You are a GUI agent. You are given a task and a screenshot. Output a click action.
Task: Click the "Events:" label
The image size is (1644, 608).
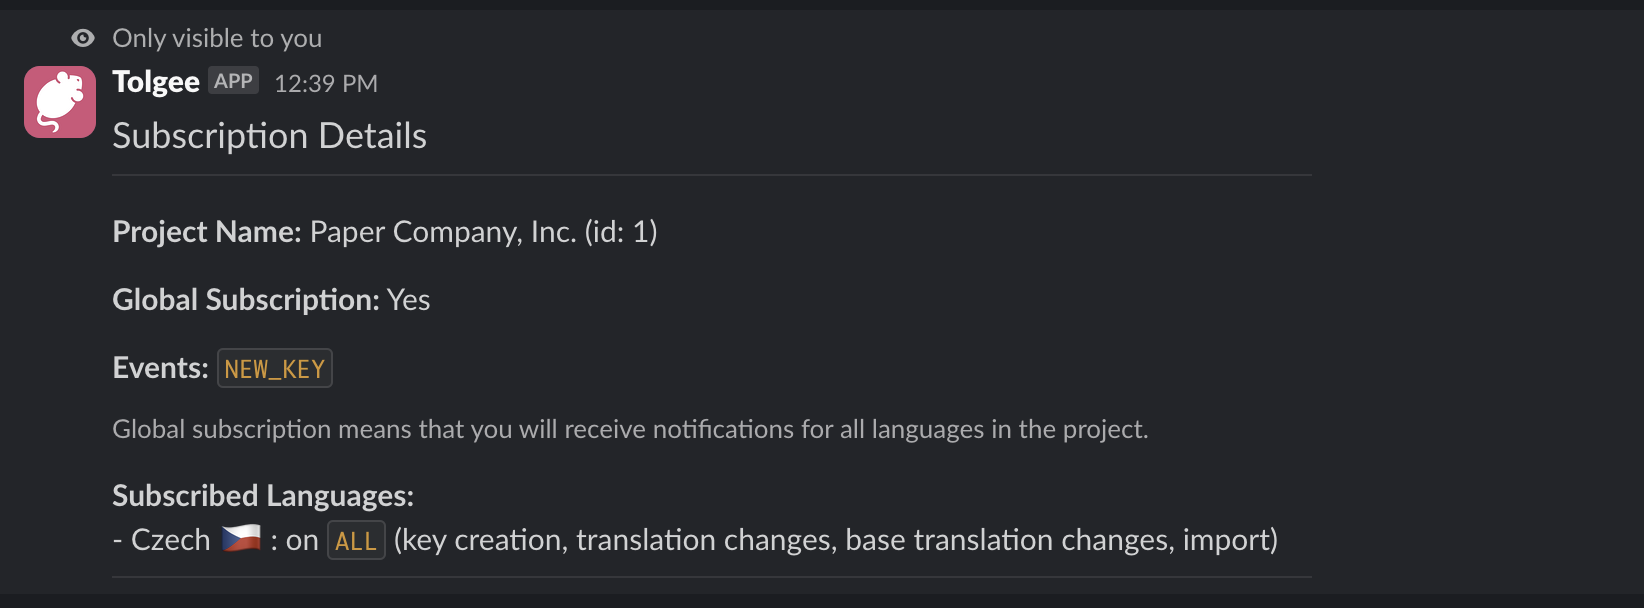point(160,368)
